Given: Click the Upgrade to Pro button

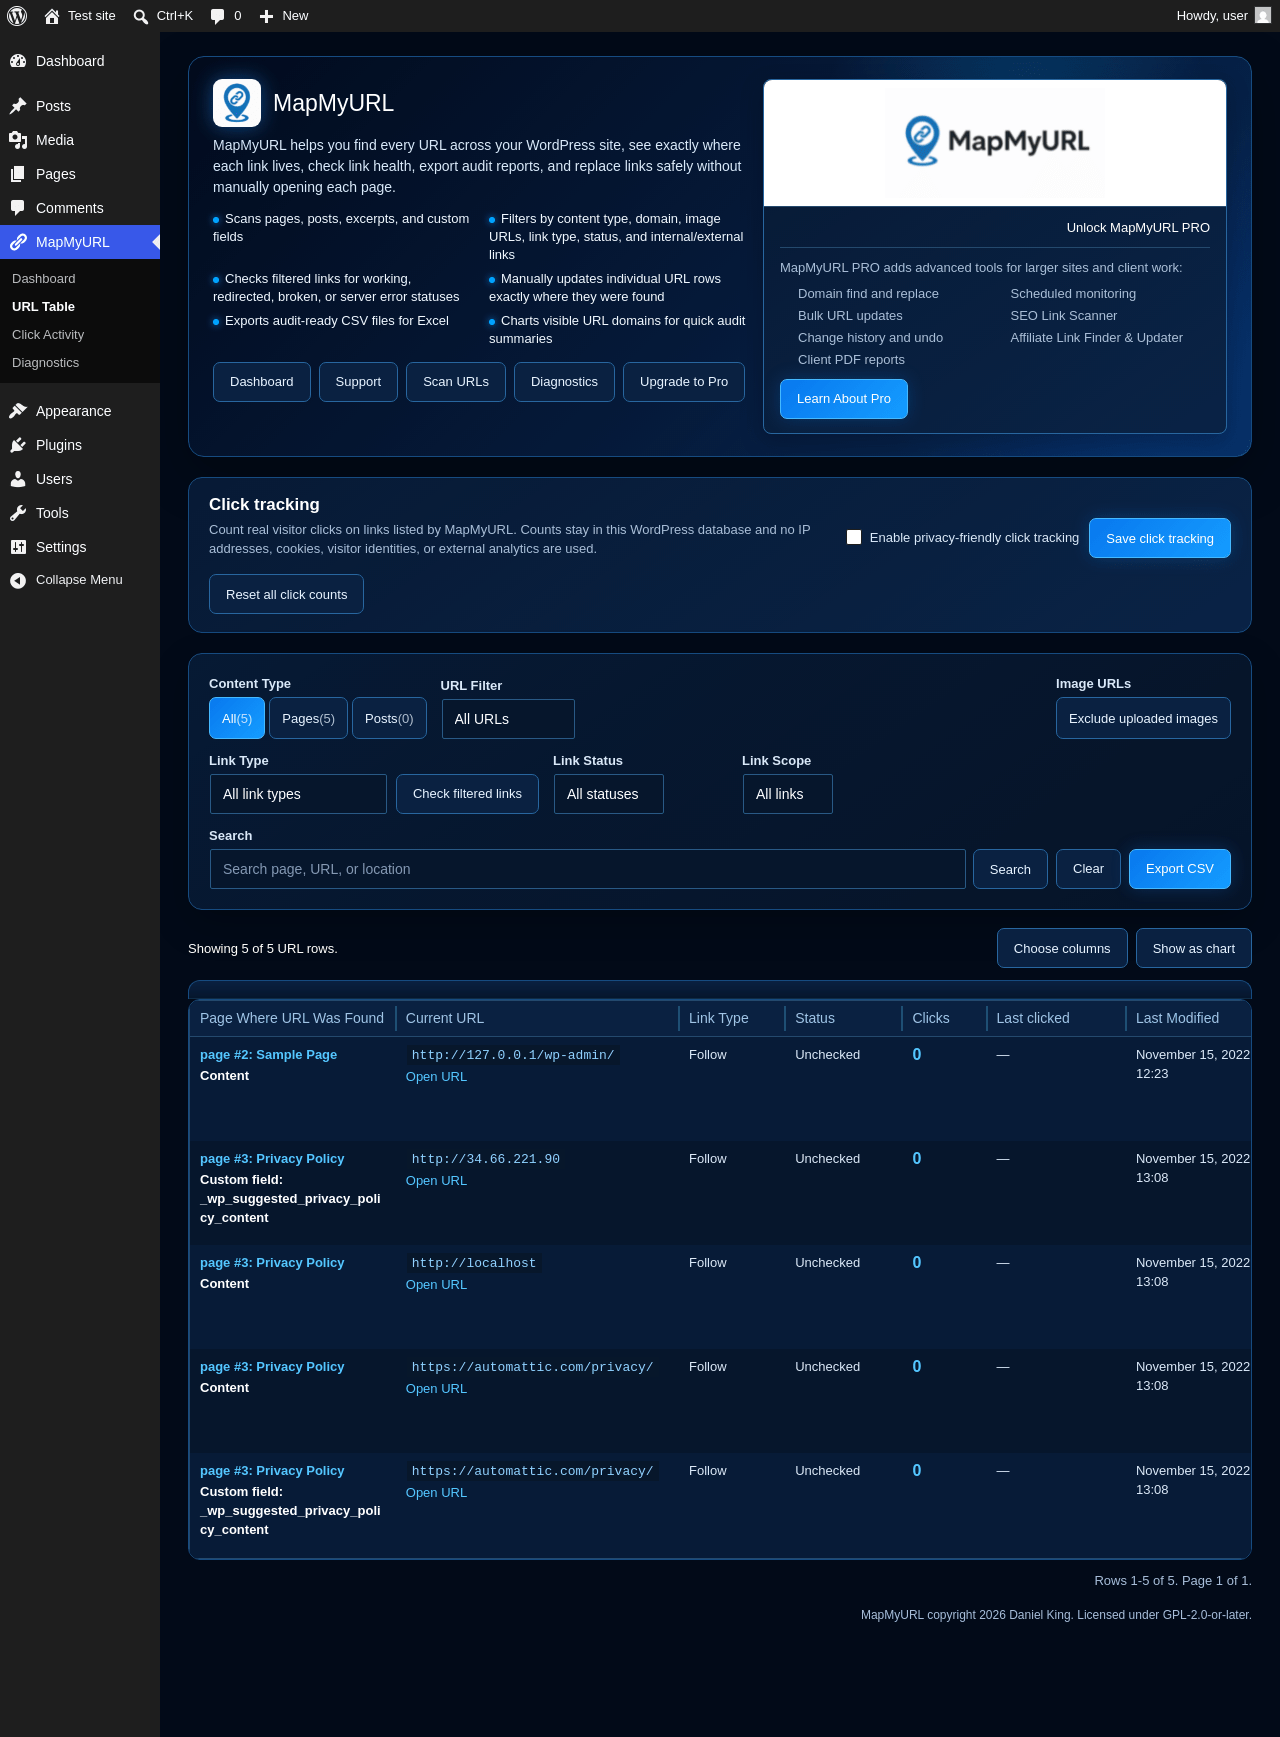Looking at the screenshot, I should tap(684, 382).
